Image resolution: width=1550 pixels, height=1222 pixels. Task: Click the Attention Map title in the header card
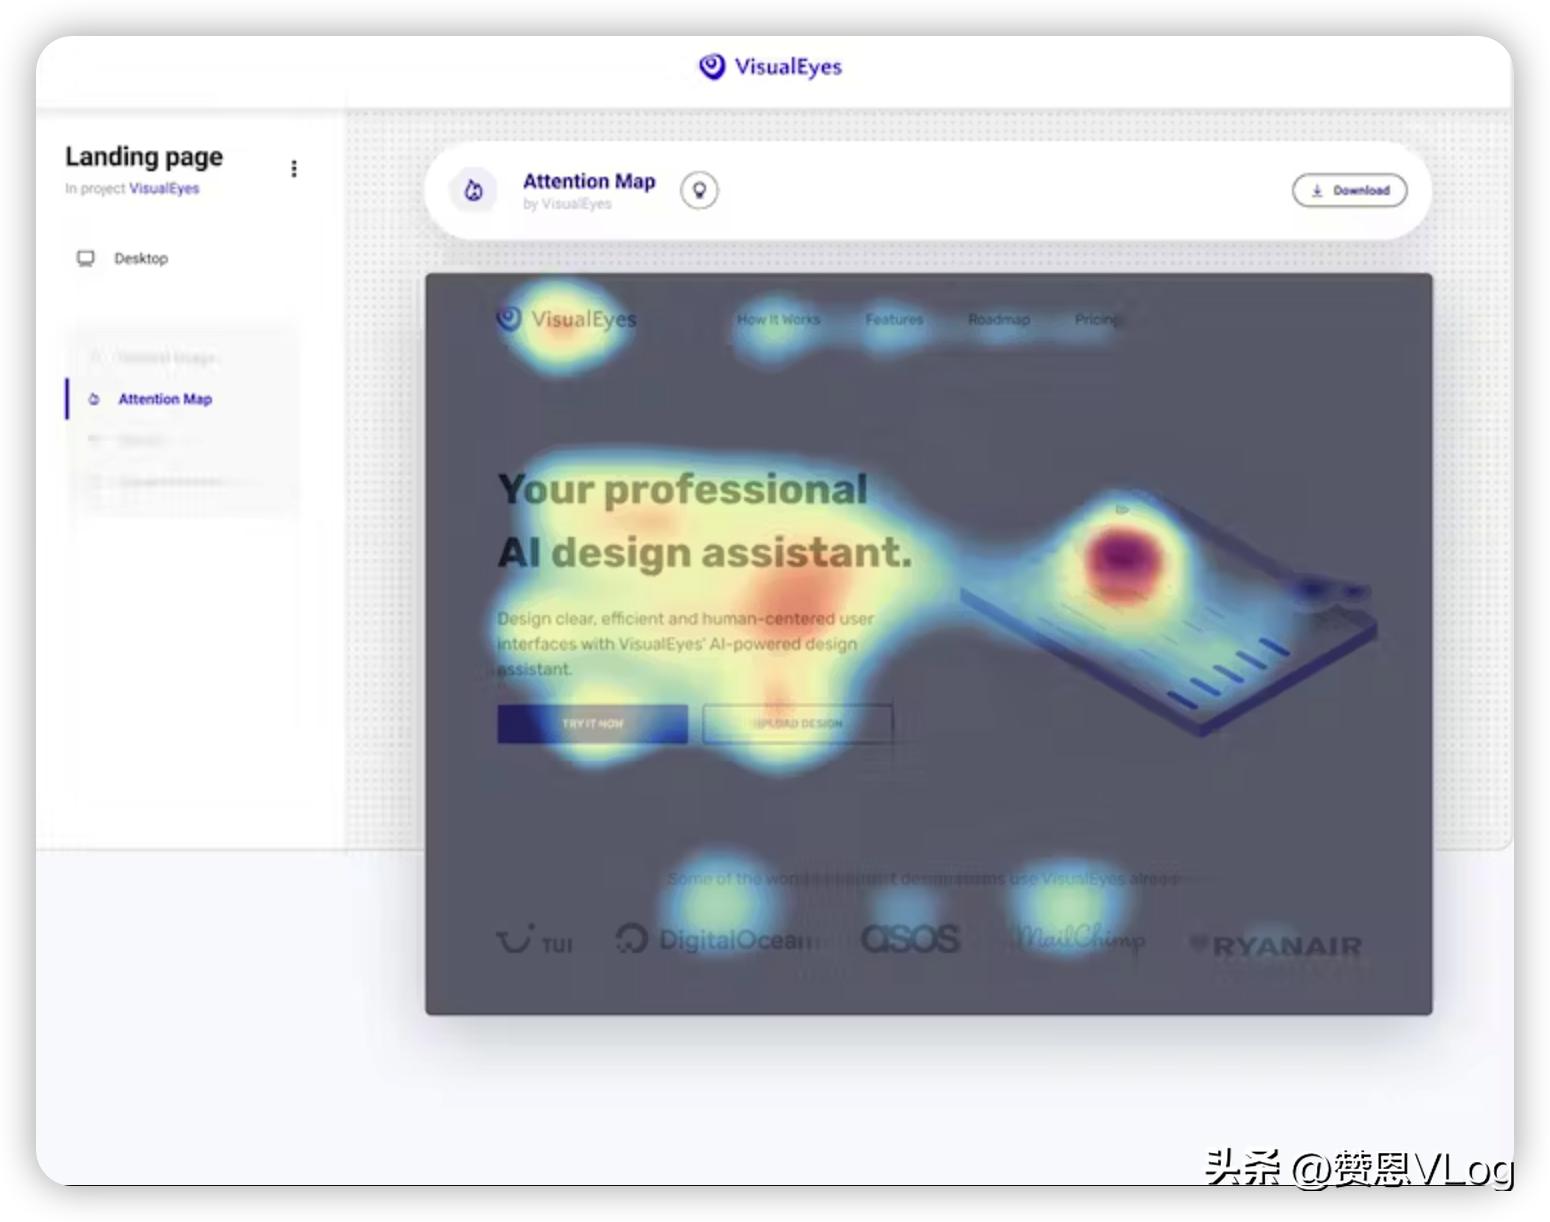tap(589, 181)
